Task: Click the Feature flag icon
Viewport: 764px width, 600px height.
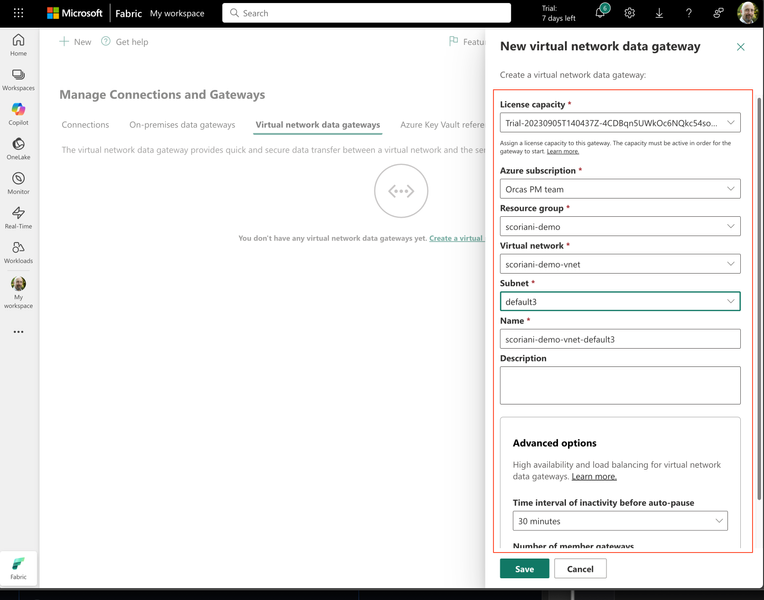Action: (454, 41)
